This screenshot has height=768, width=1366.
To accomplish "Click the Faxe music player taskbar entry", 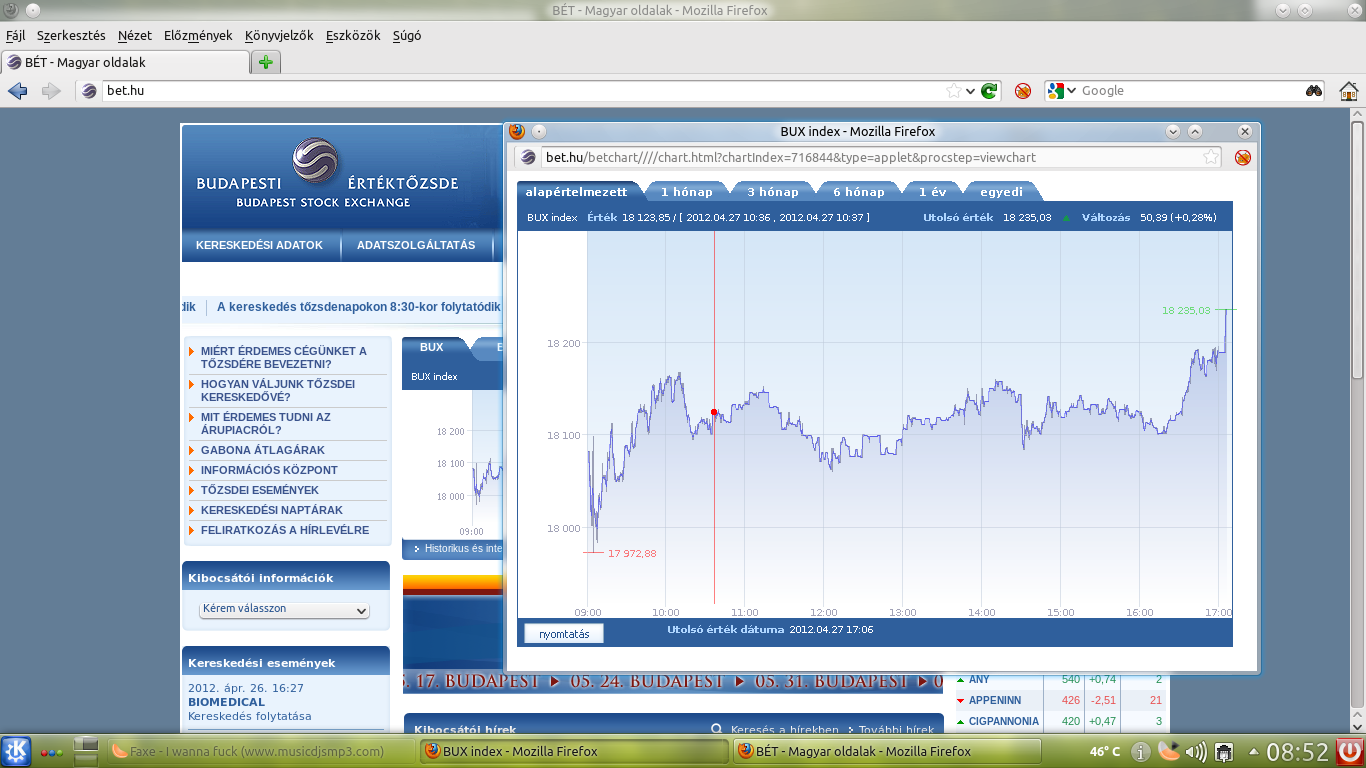I will coord(261,751).
